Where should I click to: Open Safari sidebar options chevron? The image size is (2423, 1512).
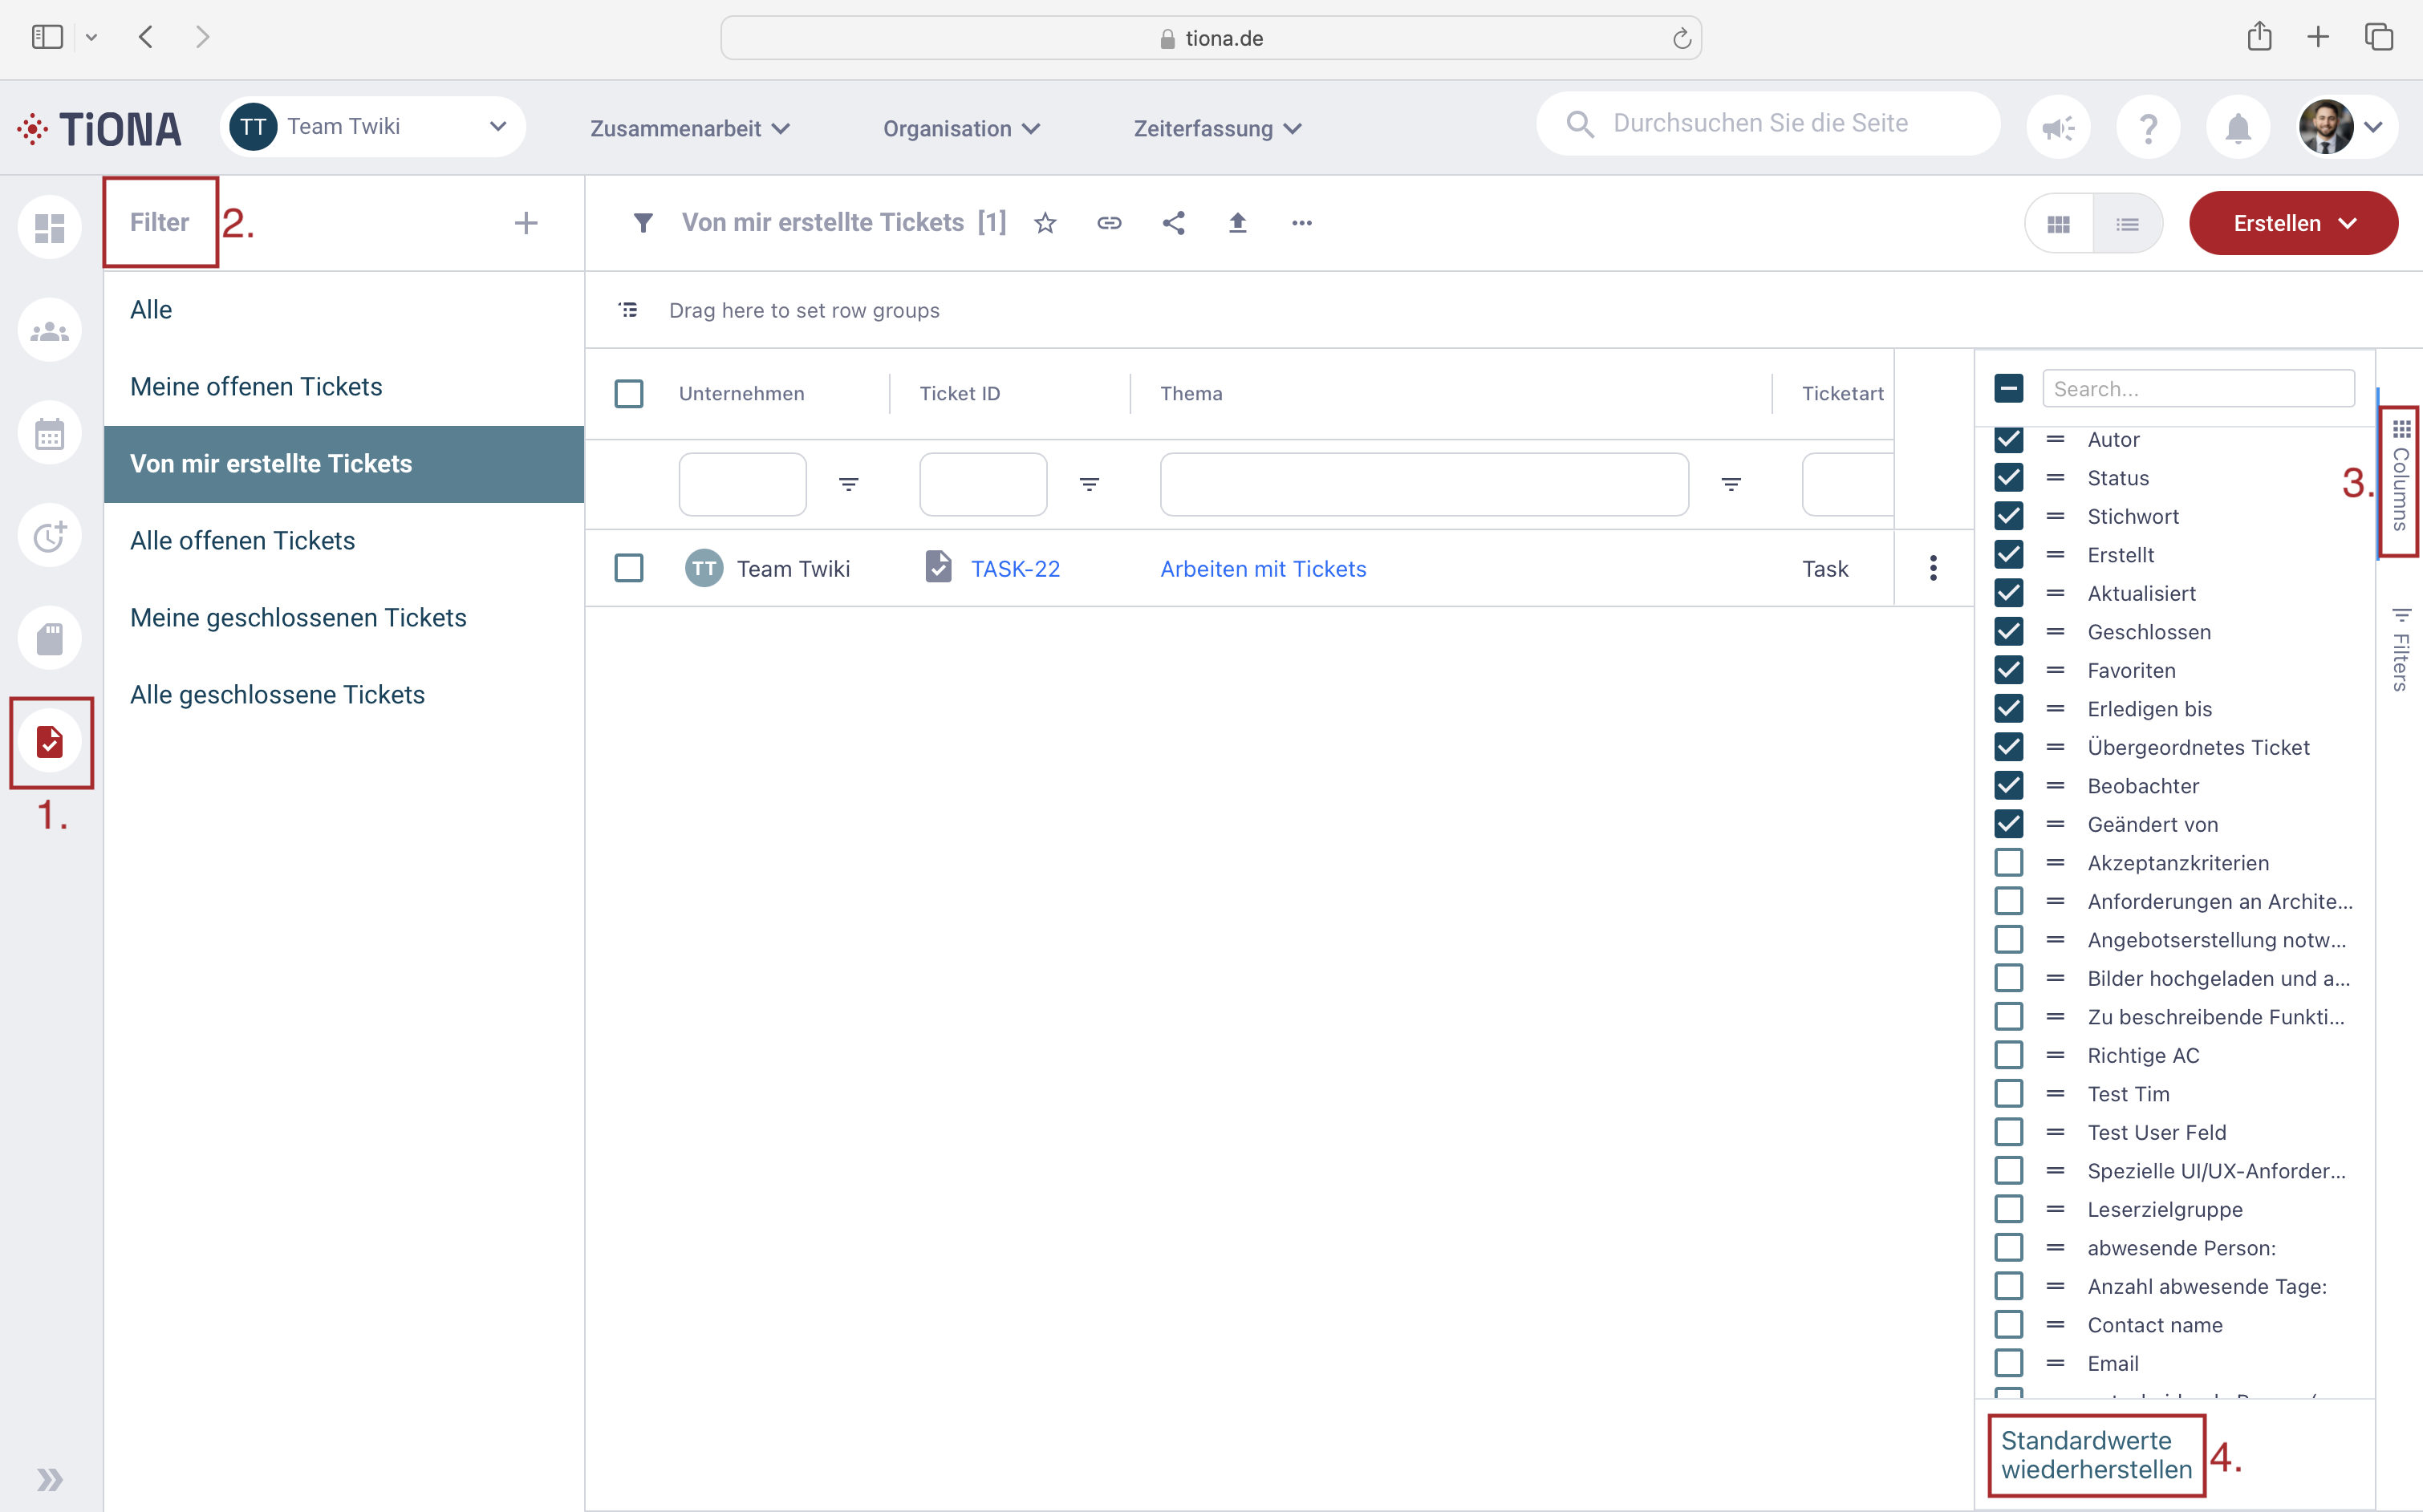(x=91, y=38)
